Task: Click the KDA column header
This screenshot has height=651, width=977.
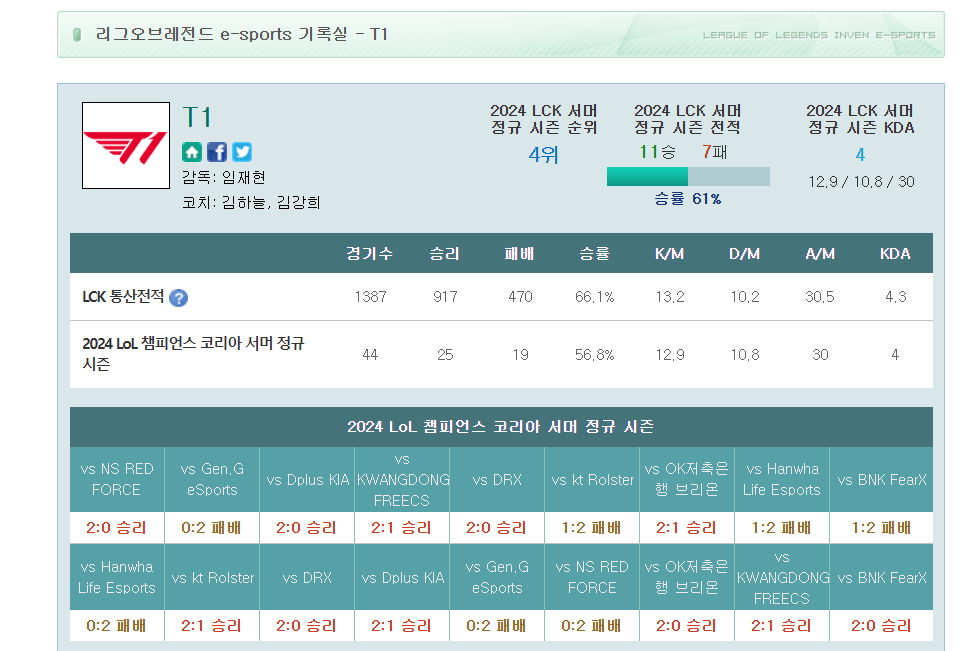Action: tap(895, 254)
